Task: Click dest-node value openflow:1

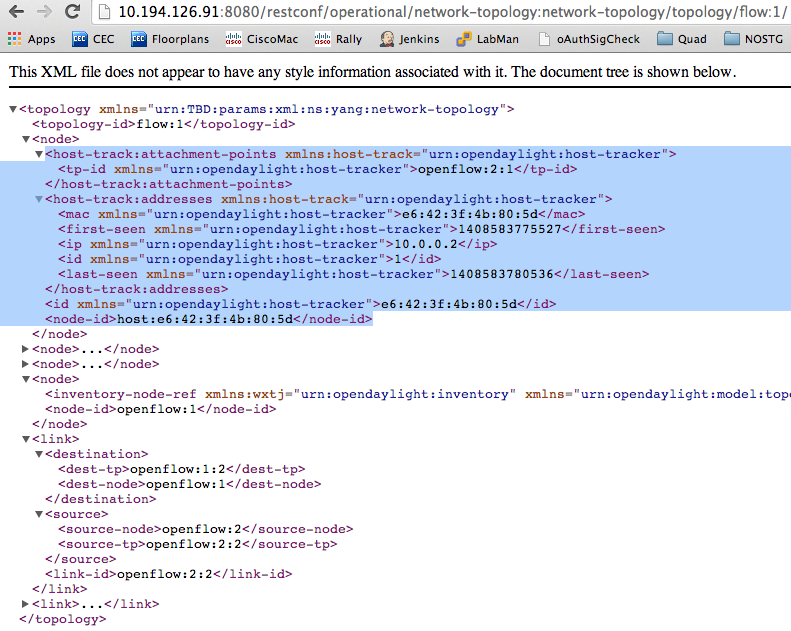Action: (x=185, y=484)
